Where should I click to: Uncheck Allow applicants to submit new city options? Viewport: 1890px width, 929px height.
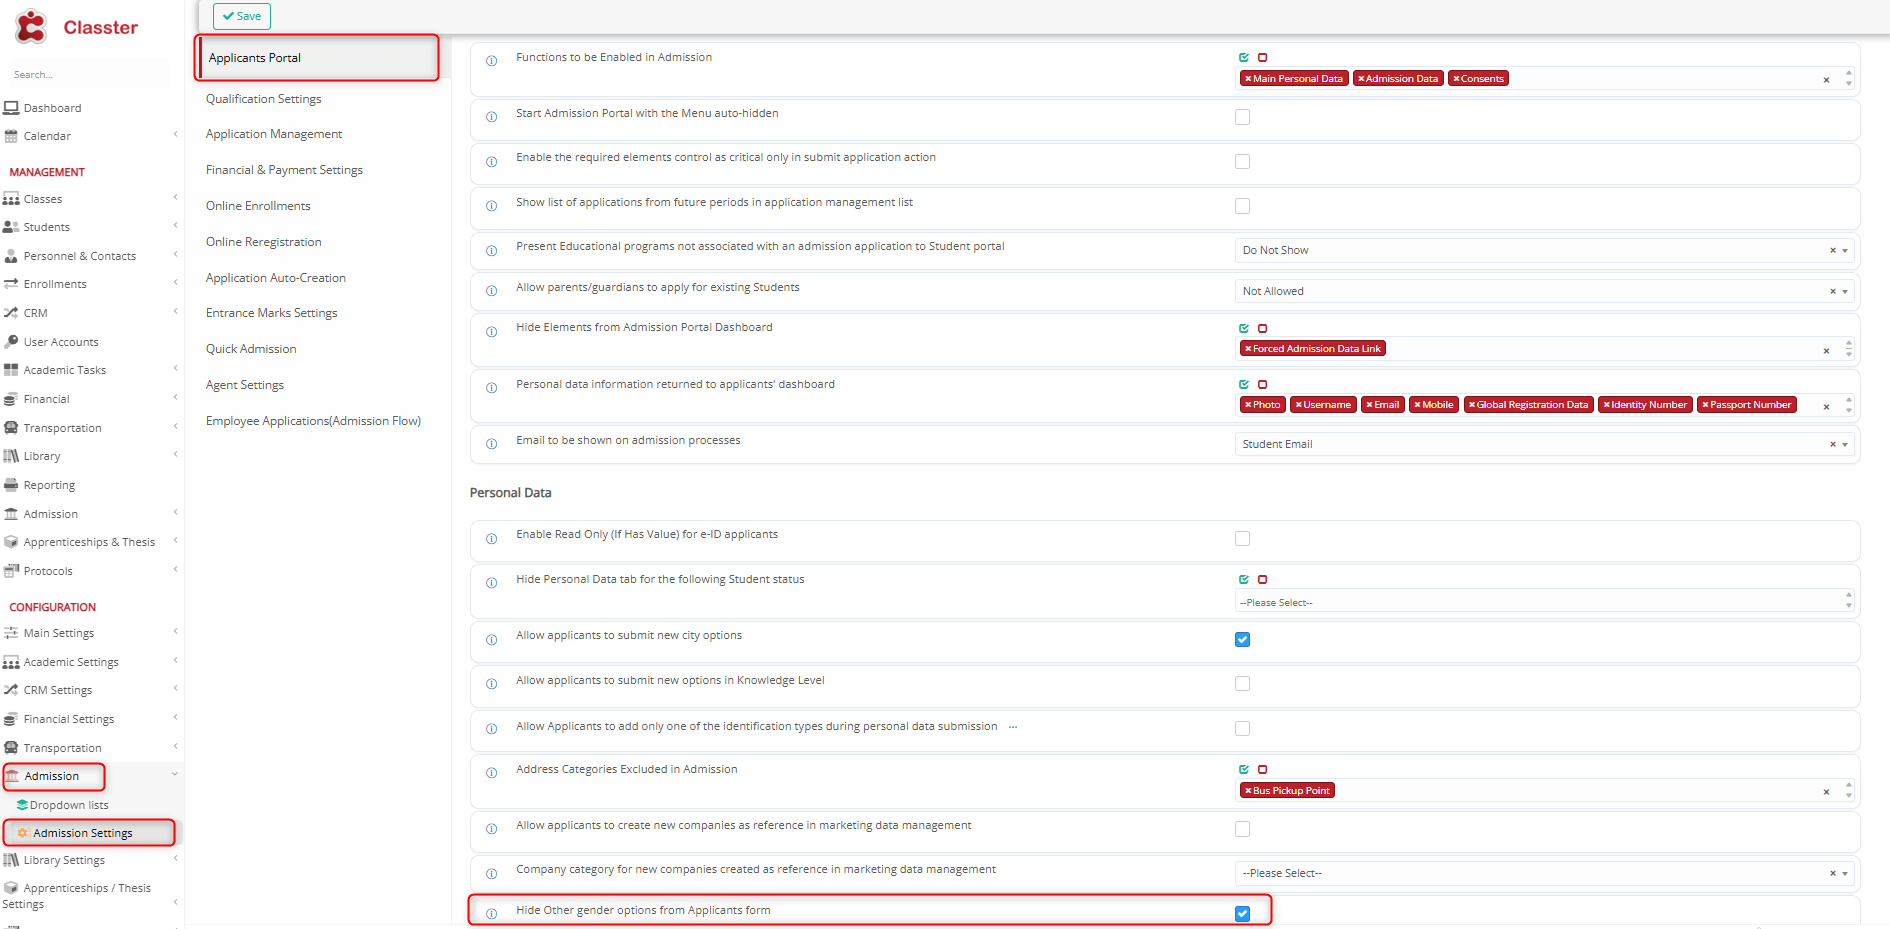[x=1242, y=640]
